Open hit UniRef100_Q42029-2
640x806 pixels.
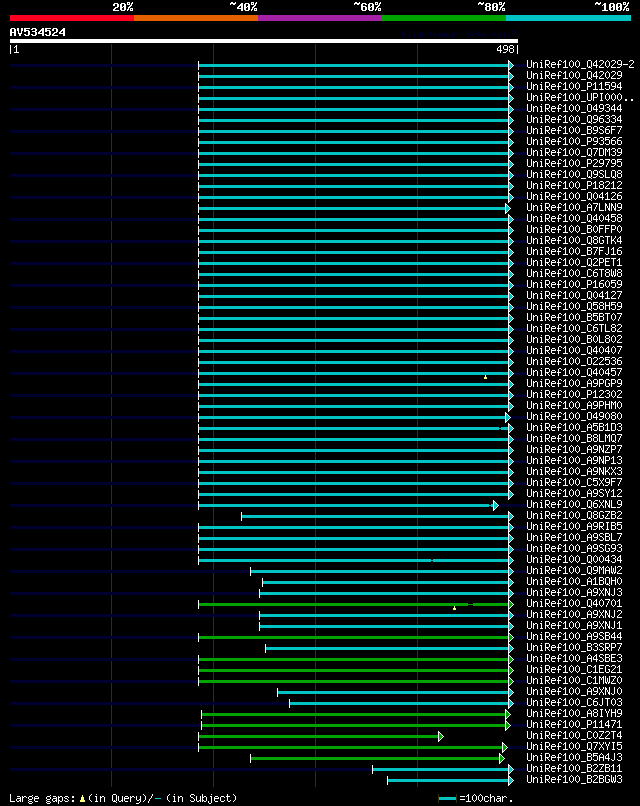tap(580, 64)
